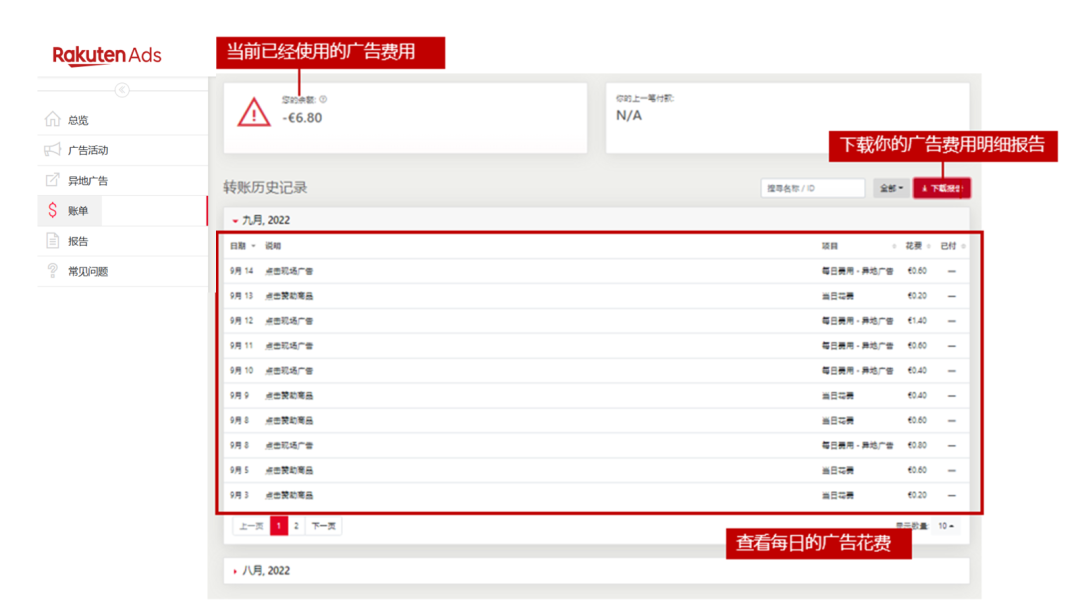The image size is (1080, 608).
Task: Open the 常见问题 FAQ menu item
Action: click(122, 271)
